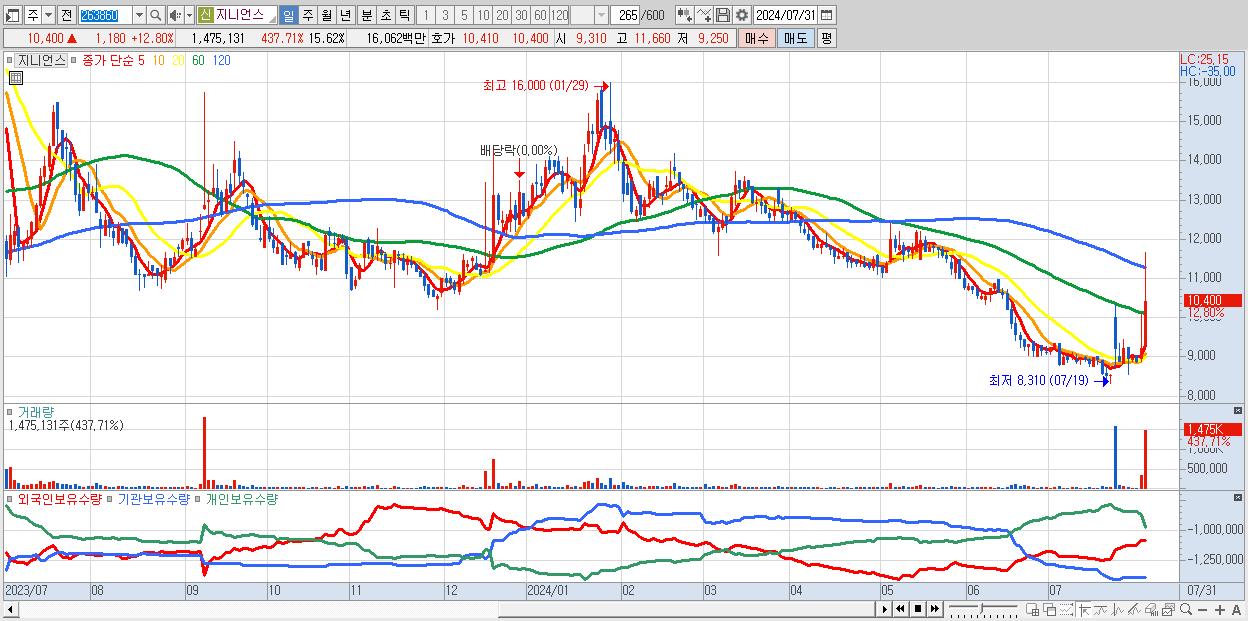The width and height of the screenshot is (1248, 621).
Task: Select the 분 minute period tab
Action: click(366, 15)
